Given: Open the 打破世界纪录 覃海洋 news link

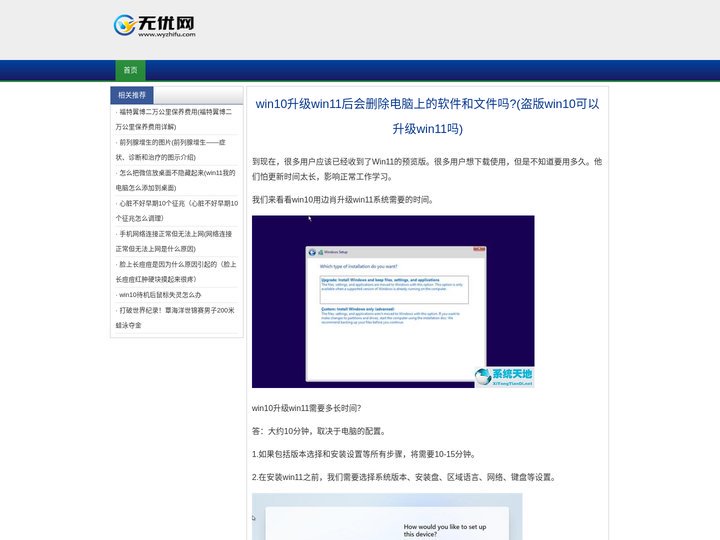Looking at the screenshot, I should click(x=175, y=318).
